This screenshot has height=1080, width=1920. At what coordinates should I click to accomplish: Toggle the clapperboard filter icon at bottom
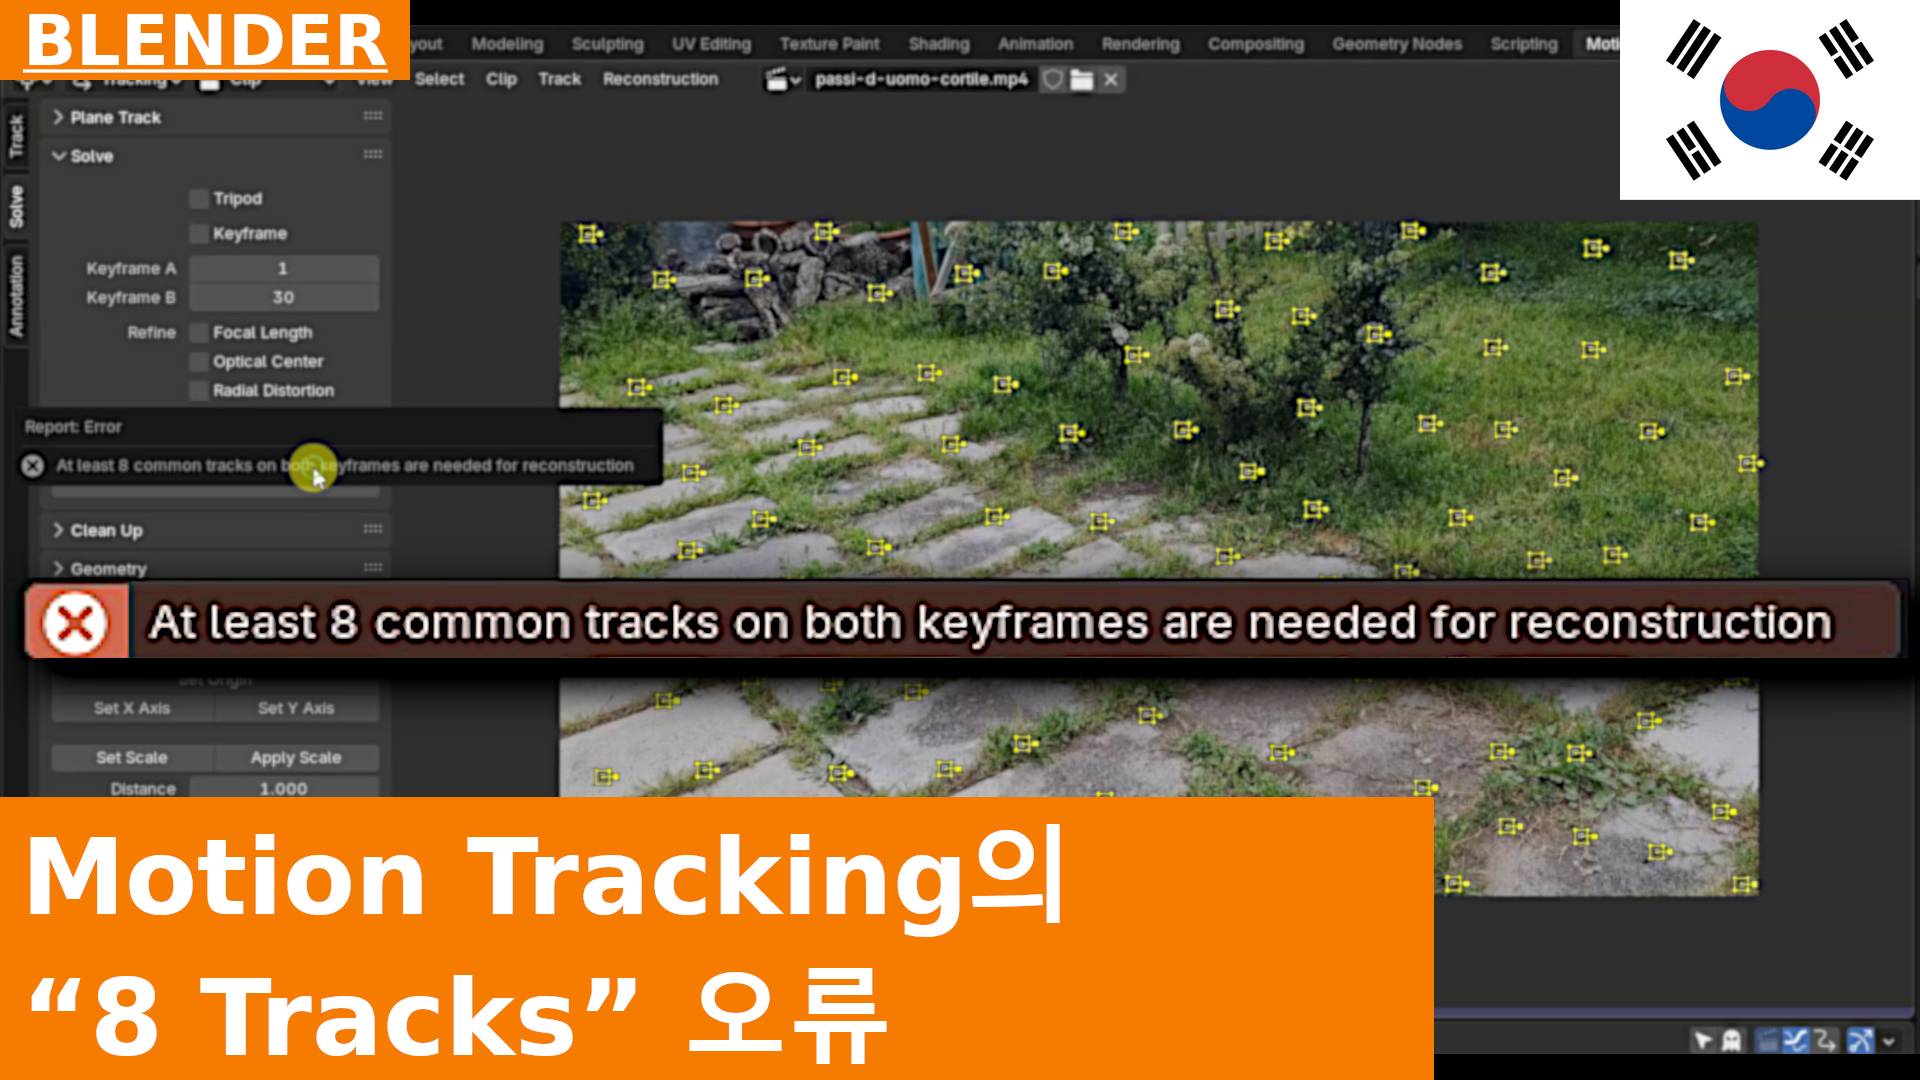coord(1767,1041)
